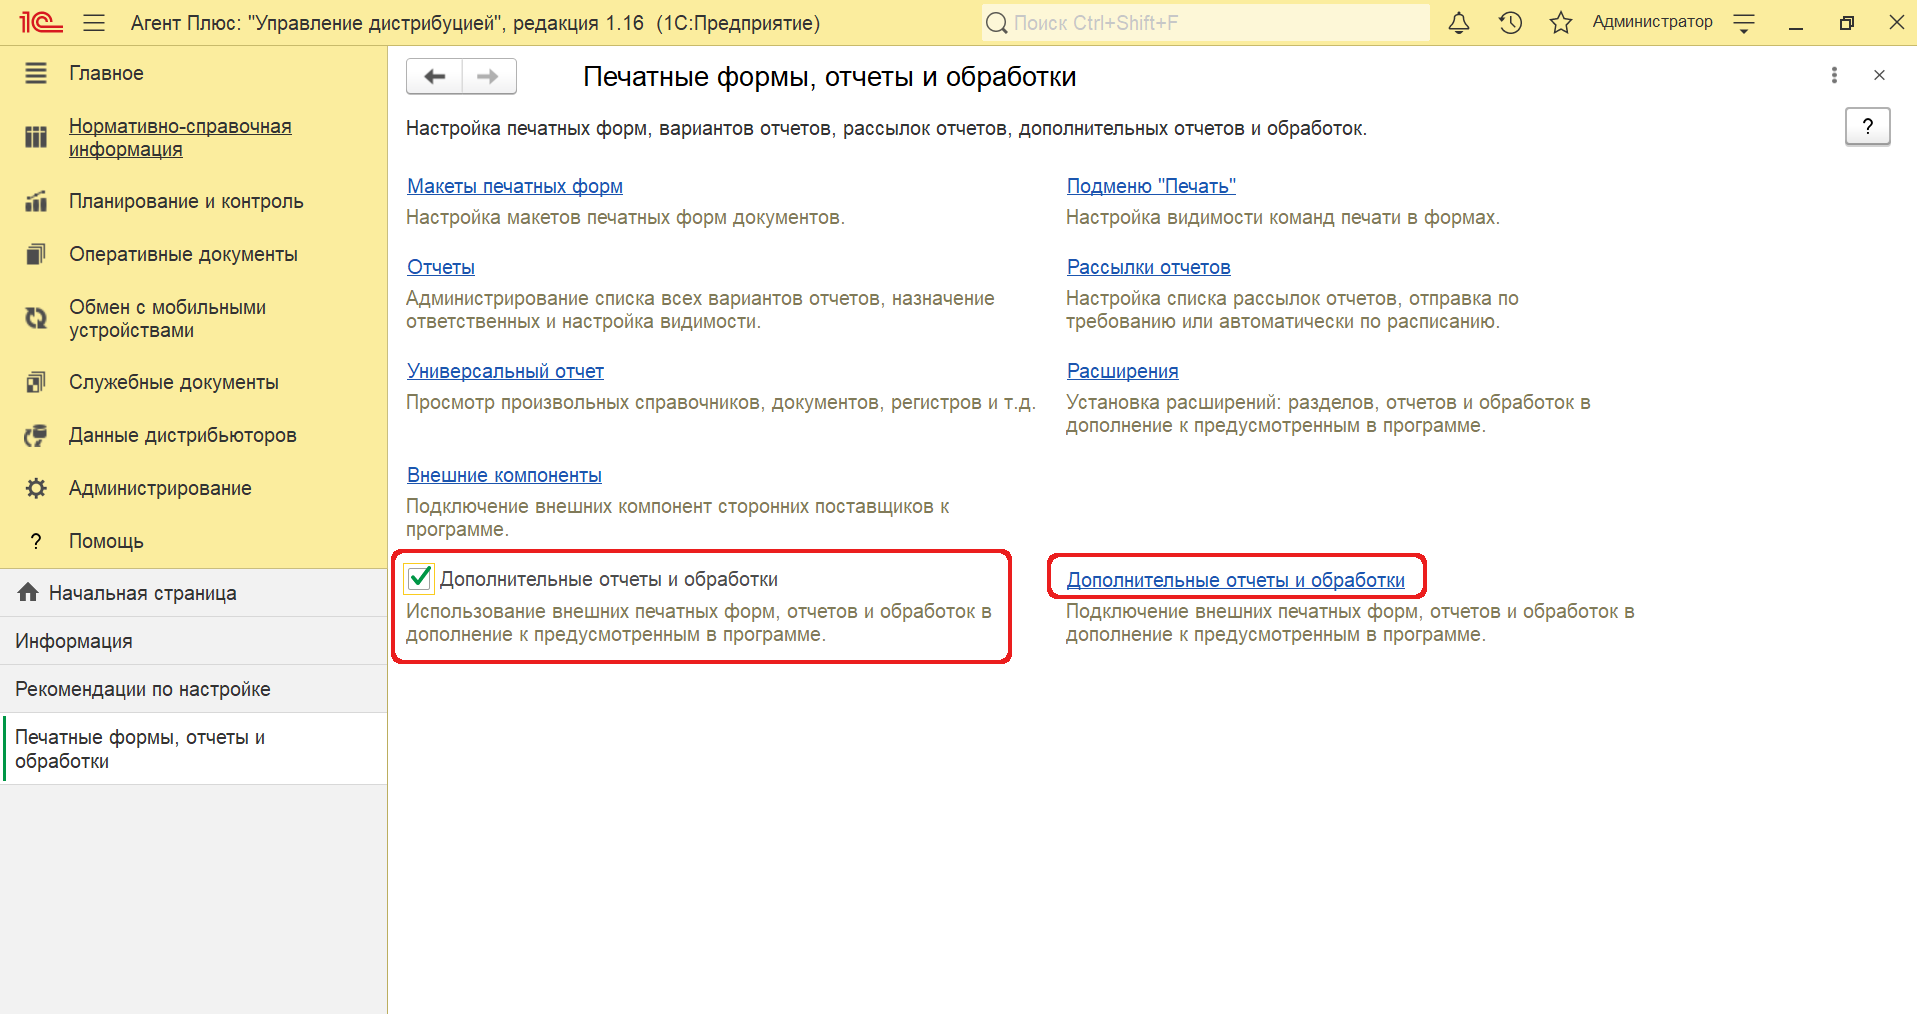This screenshot has height=1014, width=1917.
Task: Switch to Начальная страница tab
Action: point(193,593)
